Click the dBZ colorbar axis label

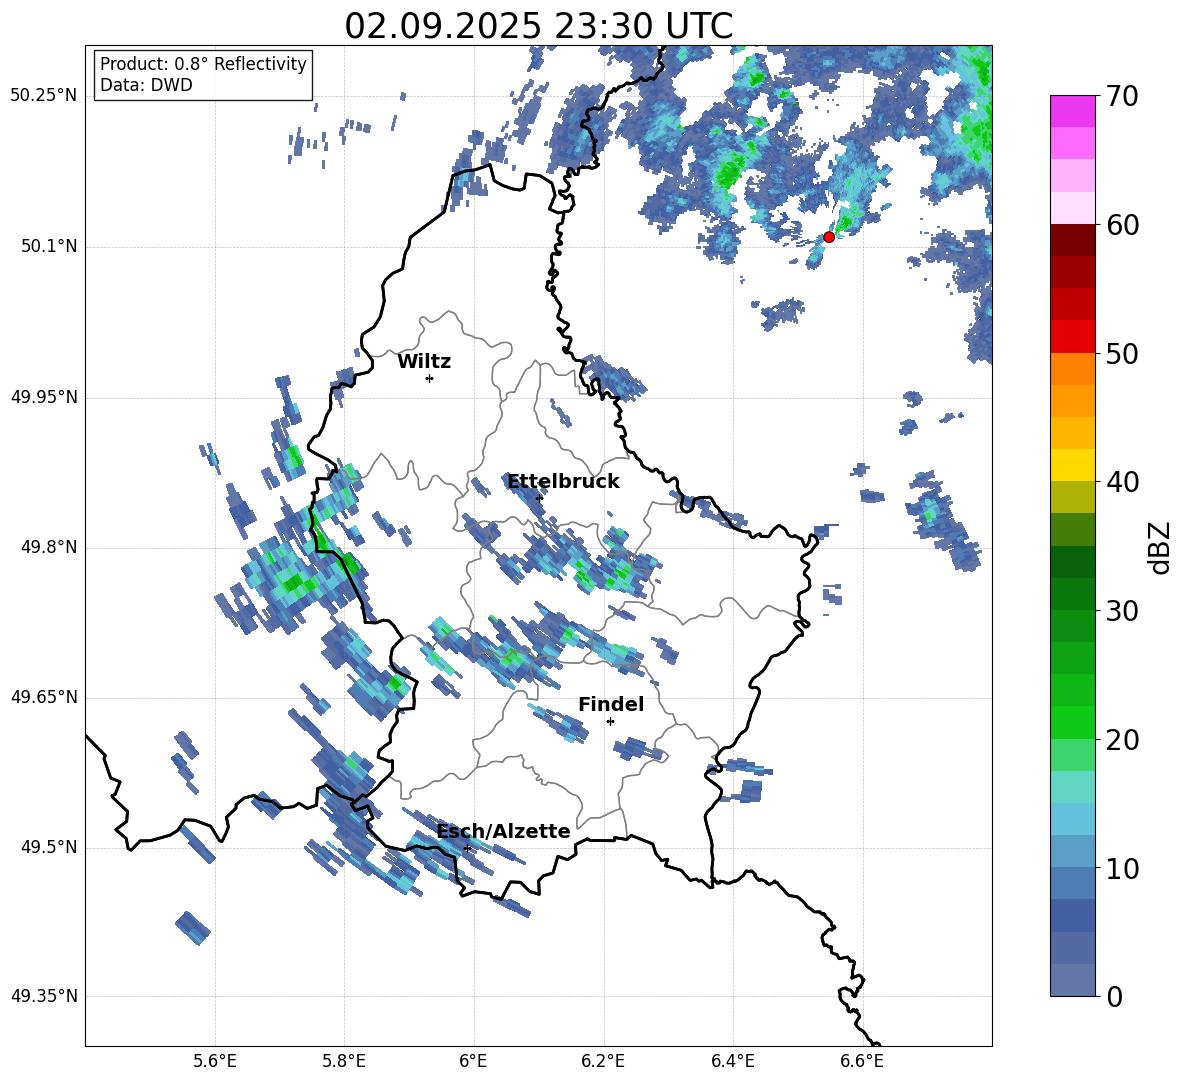pos(1160,547)
